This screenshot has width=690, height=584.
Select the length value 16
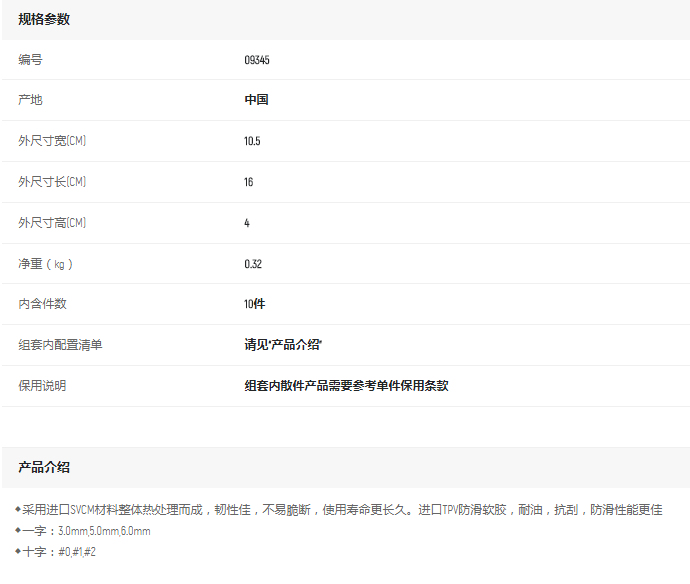pos(249,182)
